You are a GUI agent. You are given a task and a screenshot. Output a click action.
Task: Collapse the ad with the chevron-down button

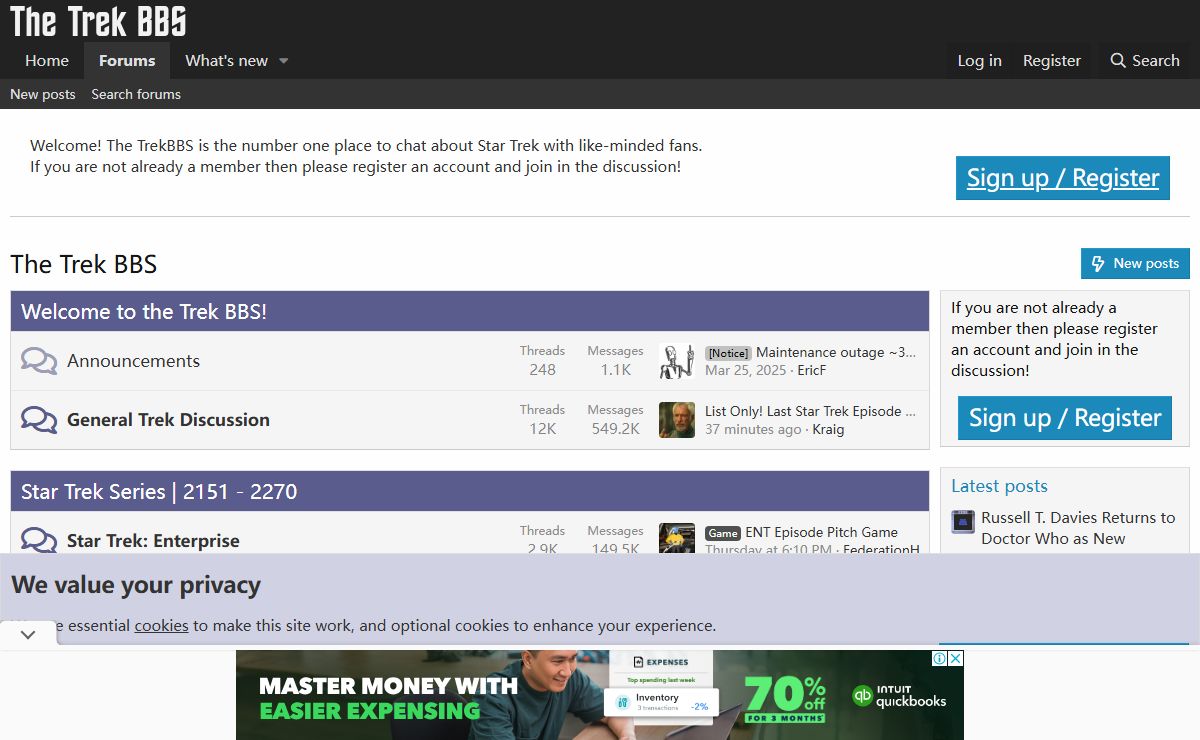[28, 634]
